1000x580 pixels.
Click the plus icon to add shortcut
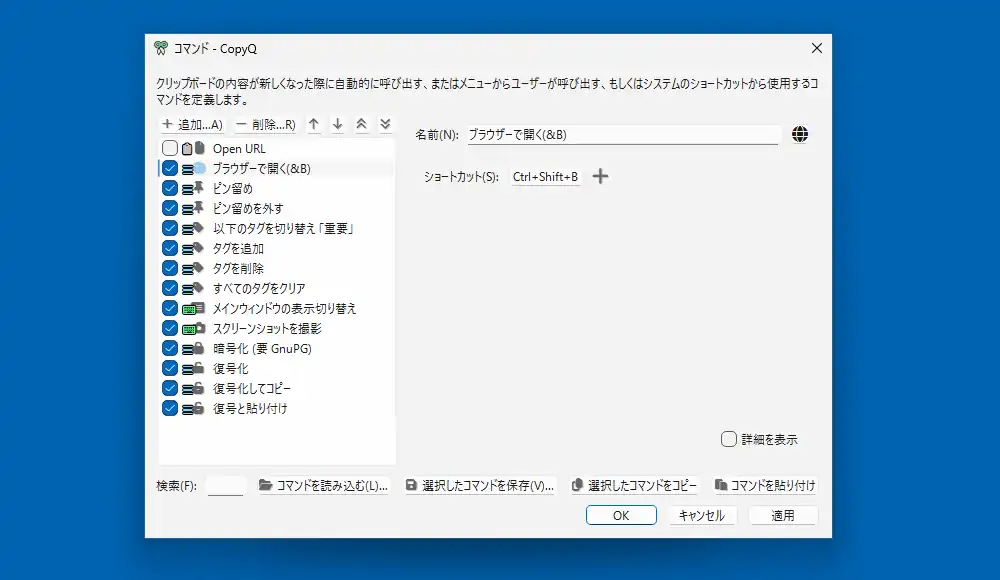click(x=600, y=177)
